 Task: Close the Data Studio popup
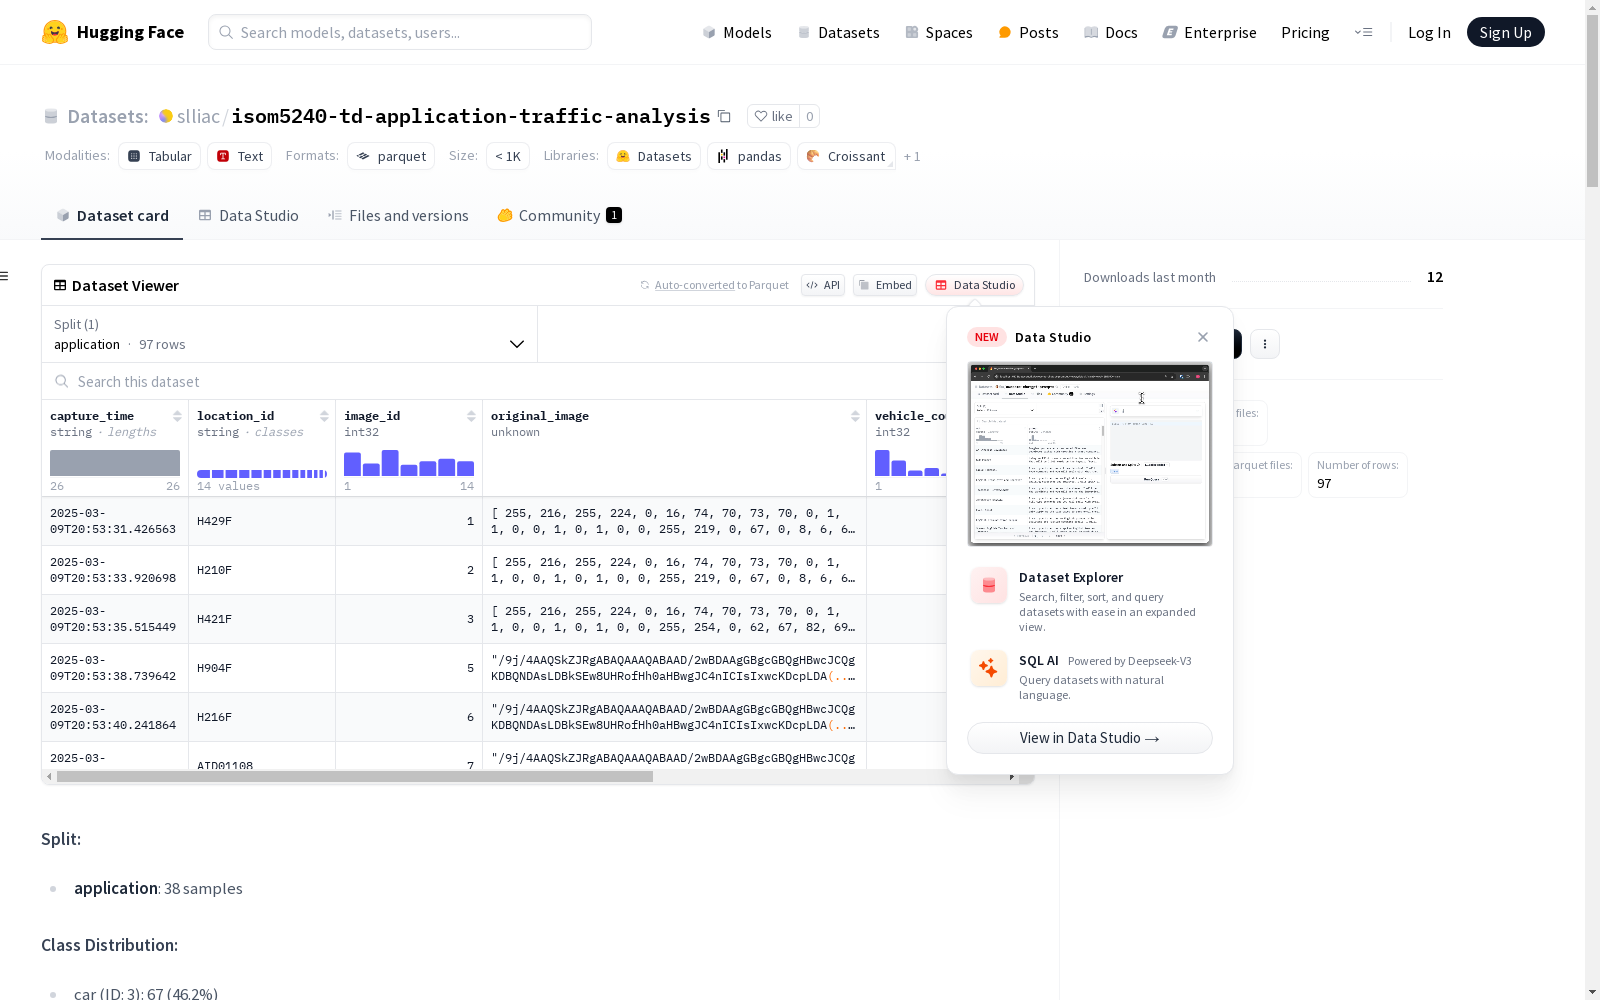click(1203, 337)
